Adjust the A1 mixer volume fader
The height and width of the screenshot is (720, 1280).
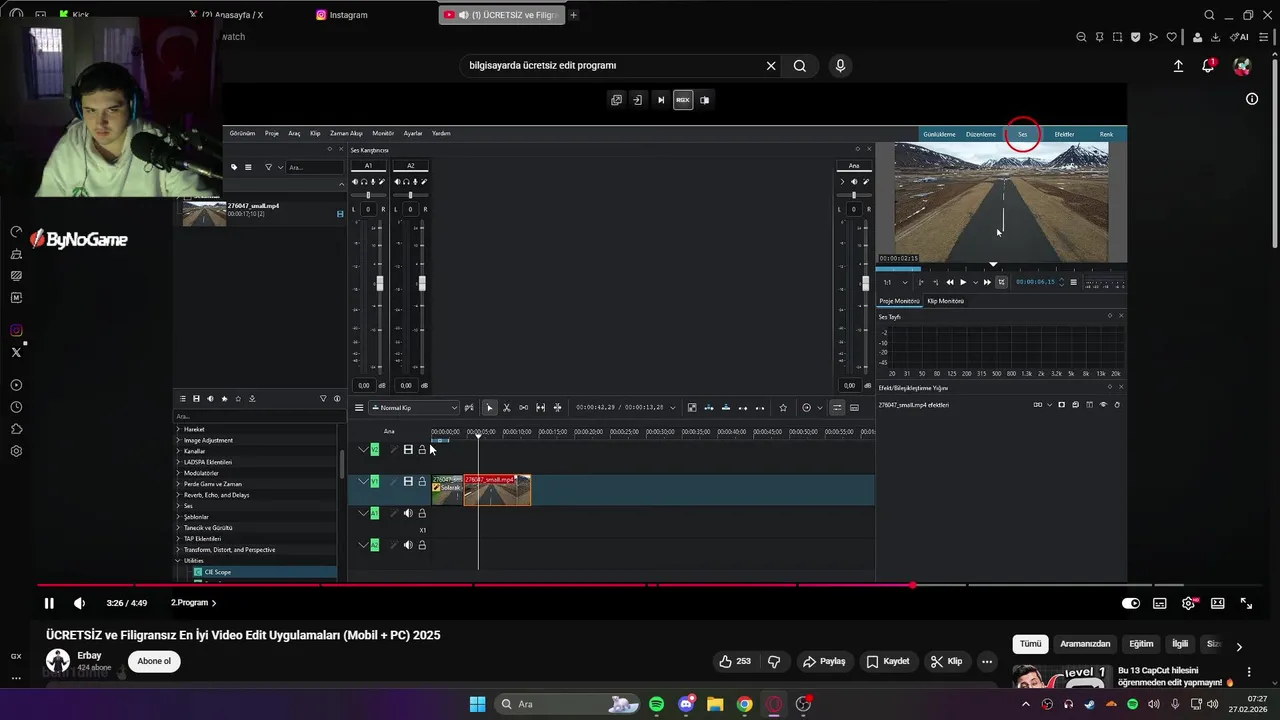(x=379, y=284)
